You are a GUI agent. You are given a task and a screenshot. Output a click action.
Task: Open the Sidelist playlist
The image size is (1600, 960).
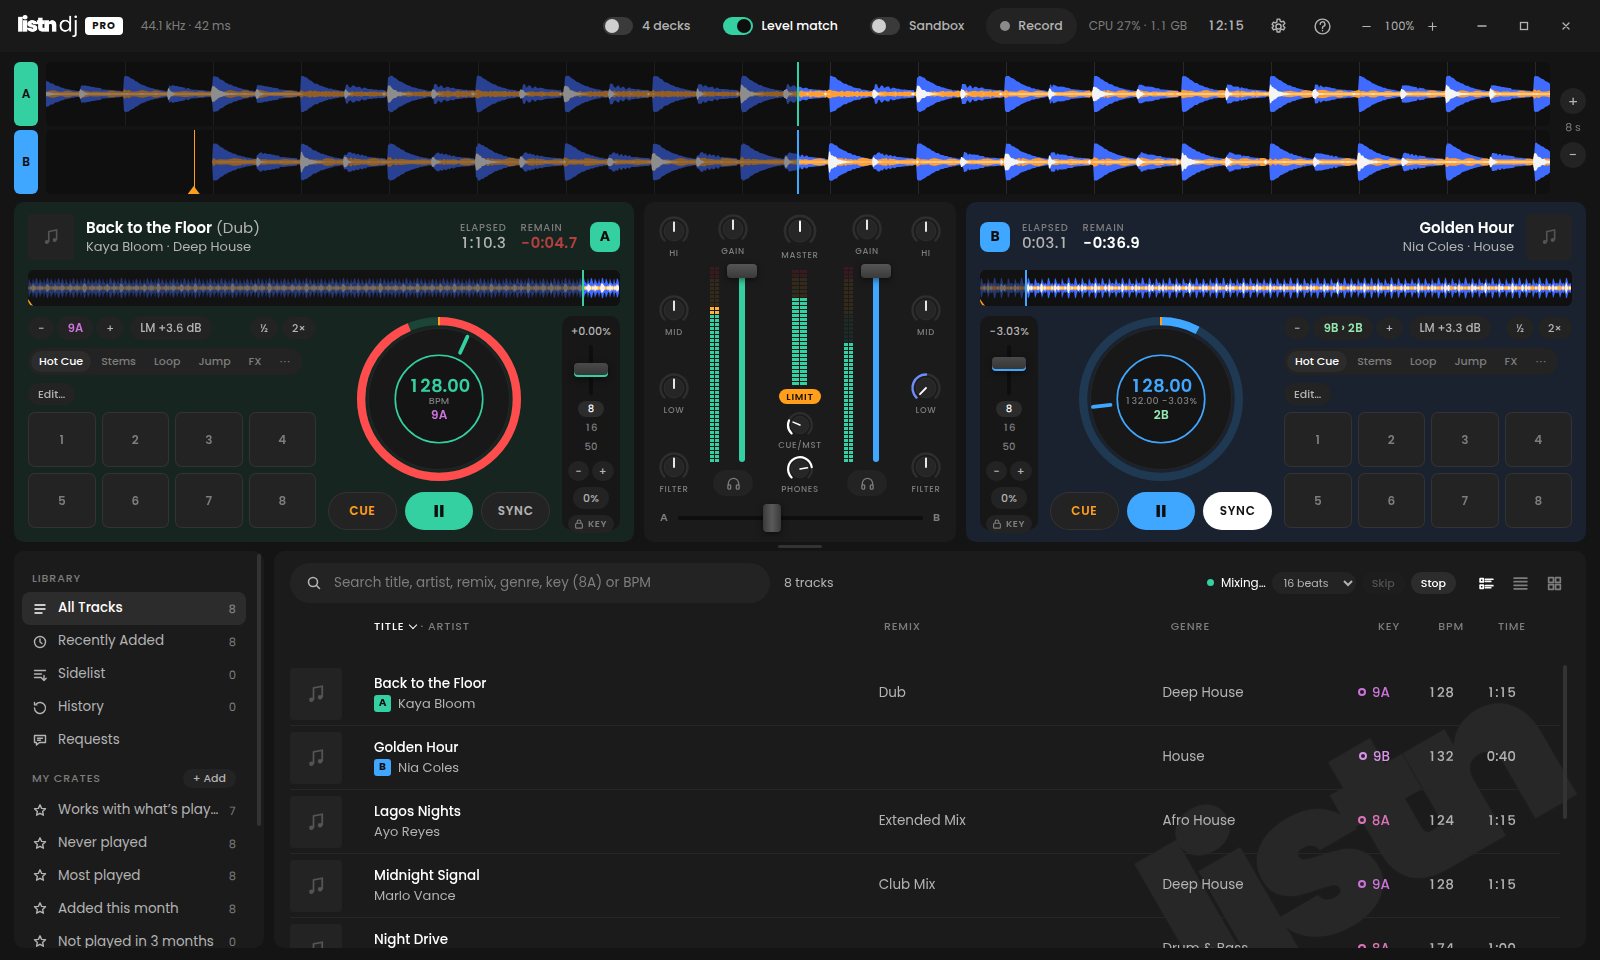coord(134,673)
